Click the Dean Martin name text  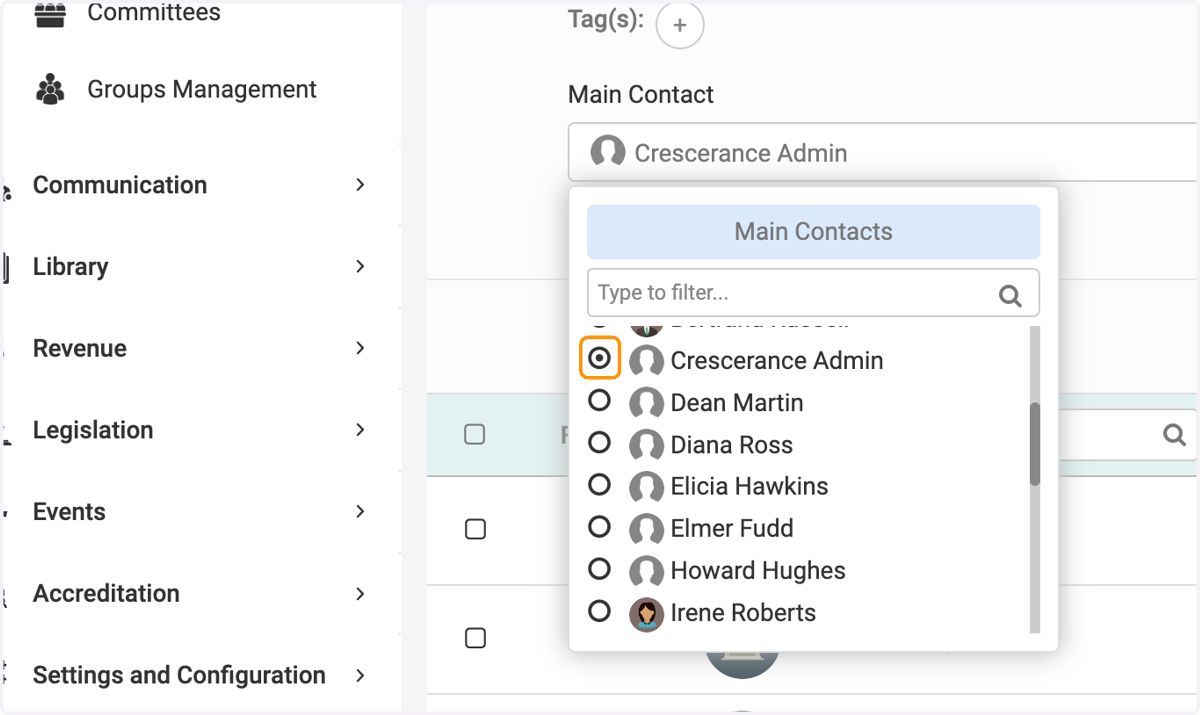click(737, 403)
